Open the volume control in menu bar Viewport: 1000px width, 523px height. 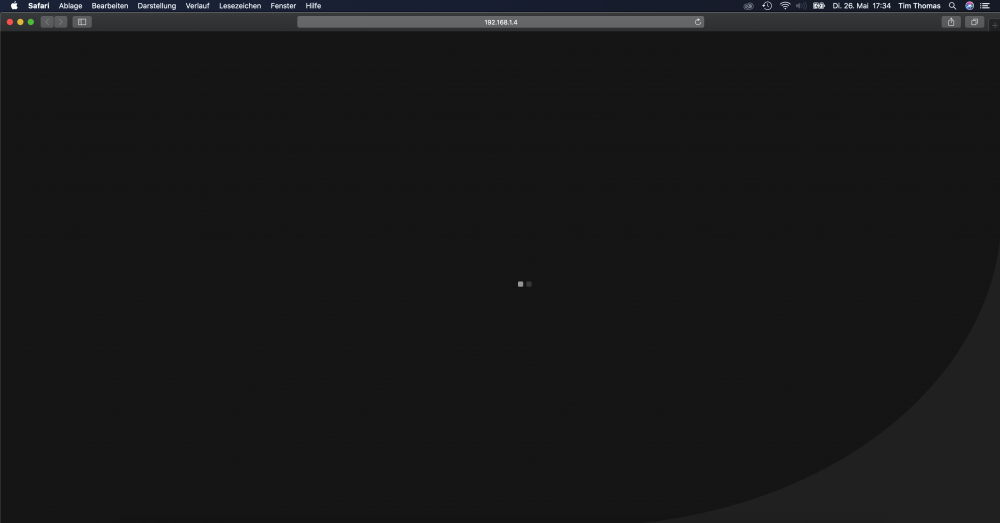click(801, 6)
